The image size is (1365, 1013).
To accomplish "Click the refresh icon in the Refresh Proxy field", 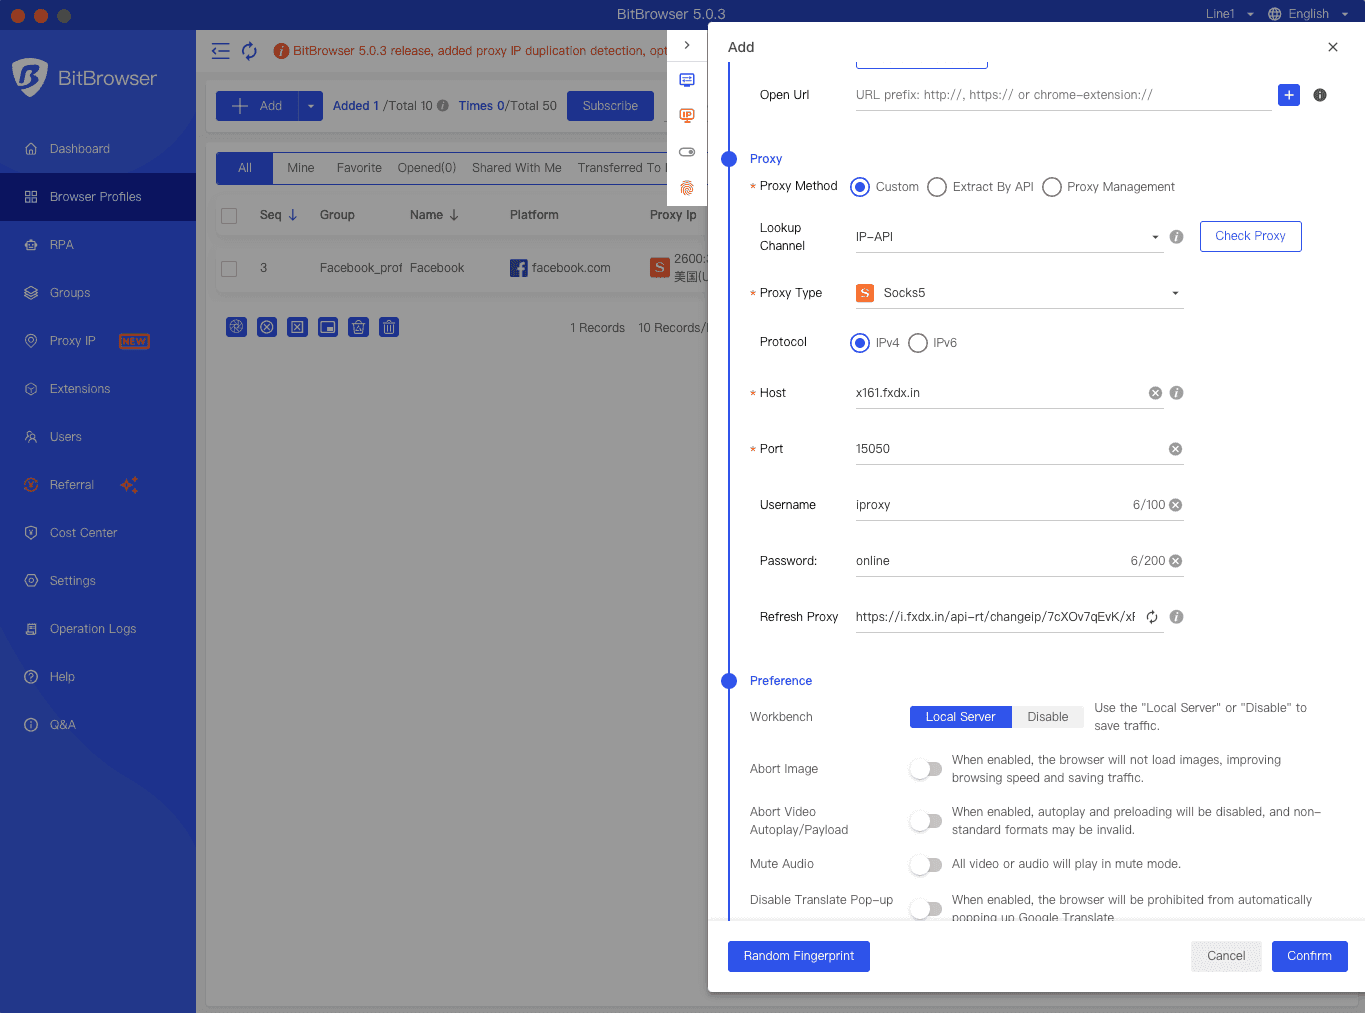I will pos(1152,617).
